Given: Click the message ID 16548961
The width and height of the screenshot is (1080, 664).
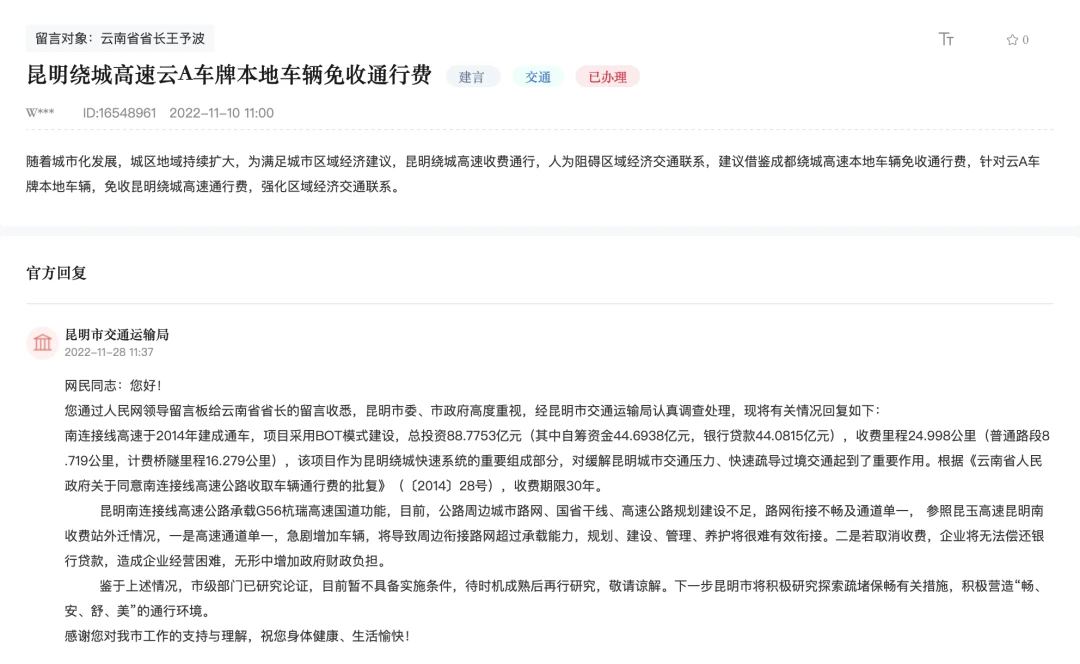Looking at the screenshot, I should (x=119, y=113).
